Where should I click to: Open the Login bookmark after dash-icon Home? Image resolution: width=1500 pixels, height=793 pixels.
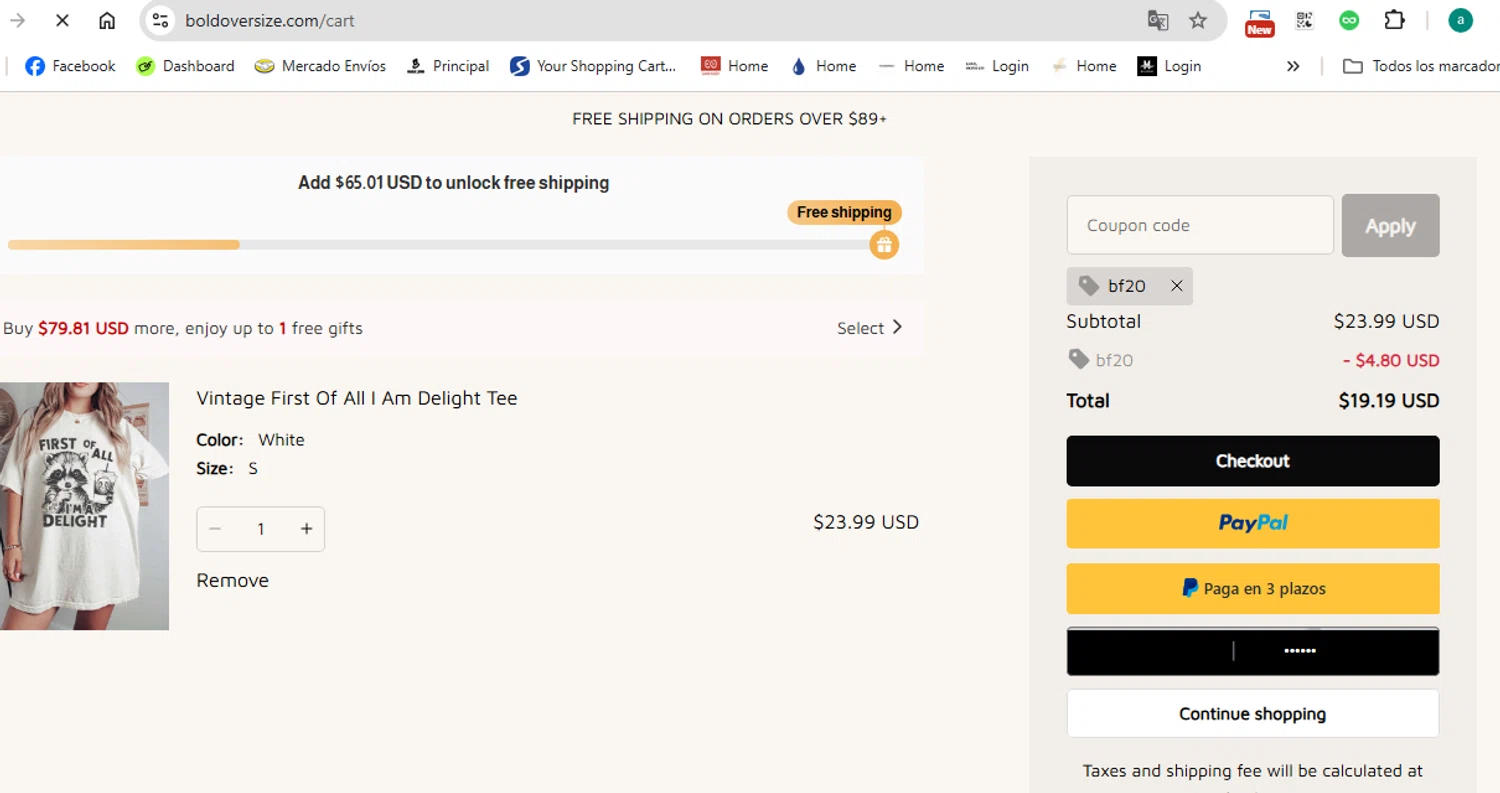click(x=997, y=66)
